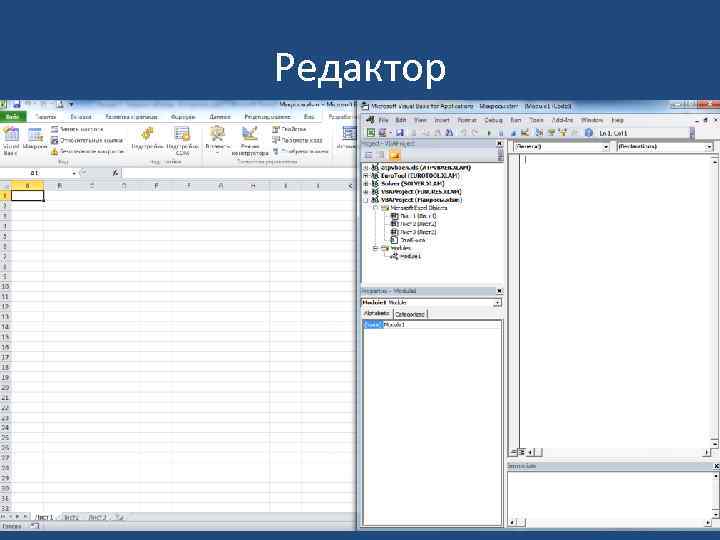The height and width of the screenshot is (540, 720).
Task: Click column H header in Excel sheet
Action: 253,186
